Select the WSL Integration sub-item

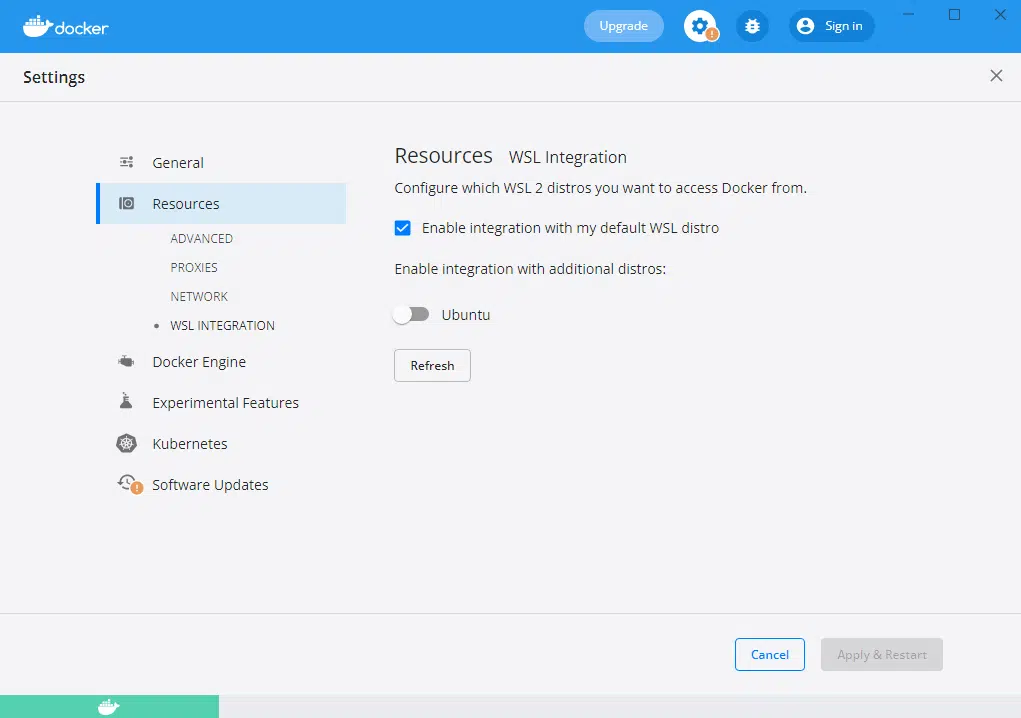pos(223,325)
